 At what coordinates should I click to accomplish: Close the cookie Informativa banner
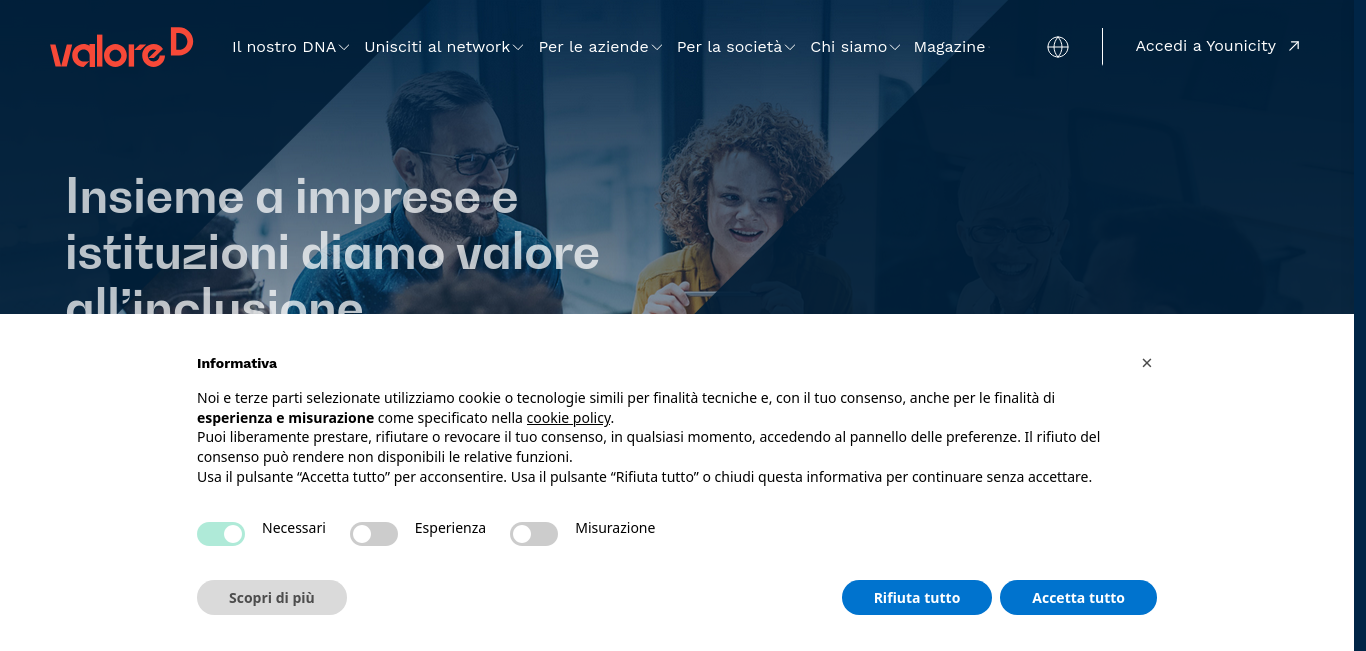[1147, 363]
